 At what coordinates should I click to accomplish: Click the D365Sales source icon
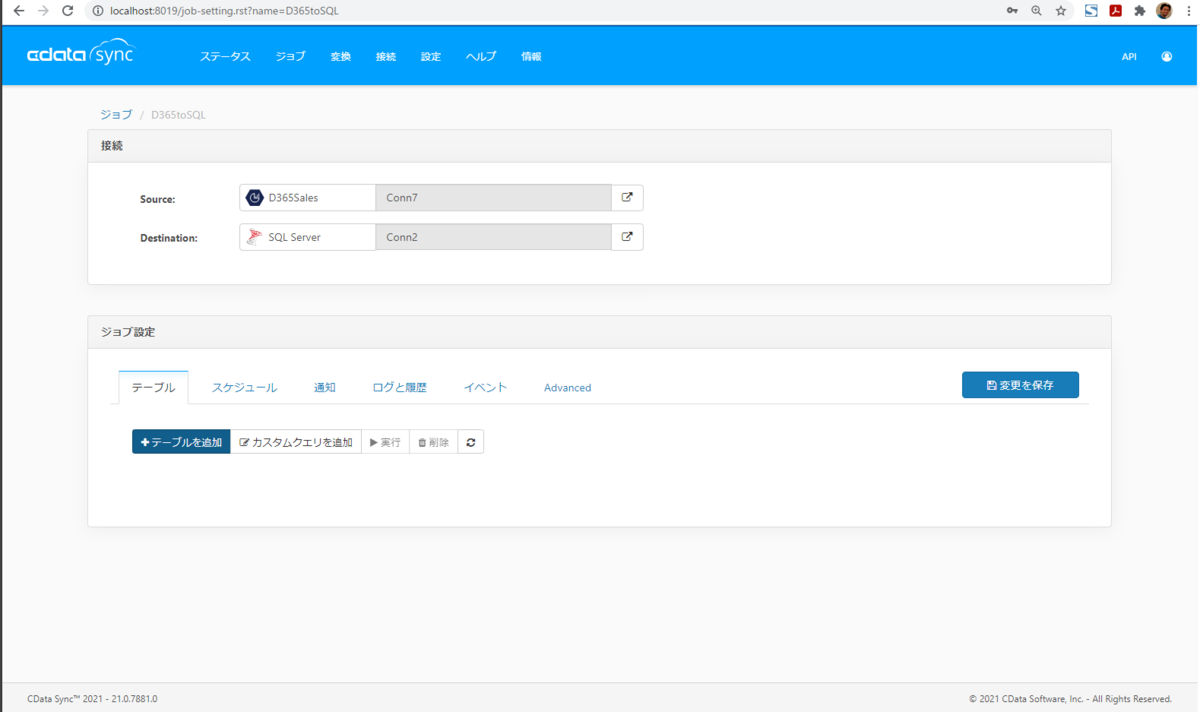pyautogui.click(x=255, y=198)
